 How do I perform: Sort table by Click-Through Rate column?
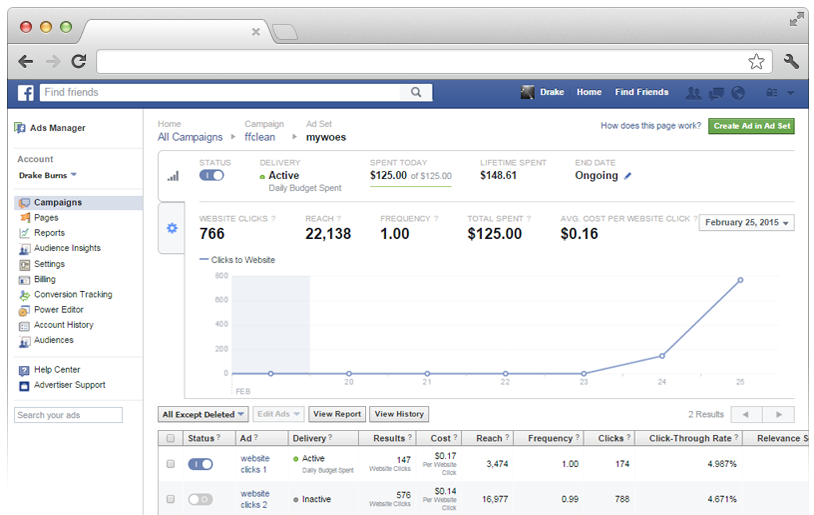(689, 438)
